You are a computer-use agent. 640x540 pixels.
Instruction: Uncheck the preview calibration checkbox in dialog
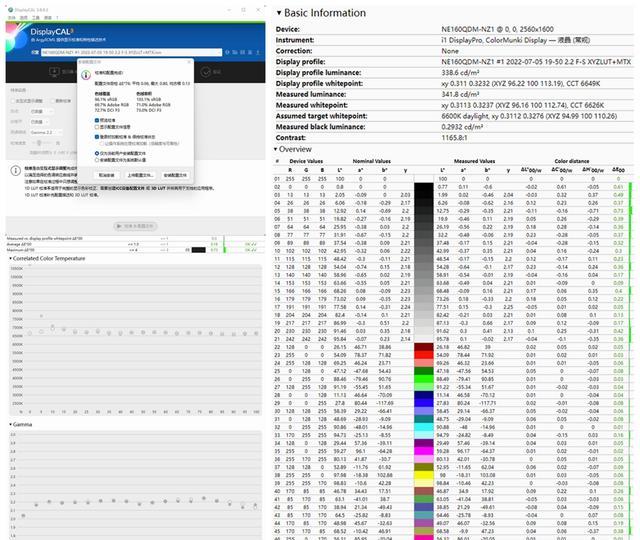pyautogui.click(x=97, y=120)
